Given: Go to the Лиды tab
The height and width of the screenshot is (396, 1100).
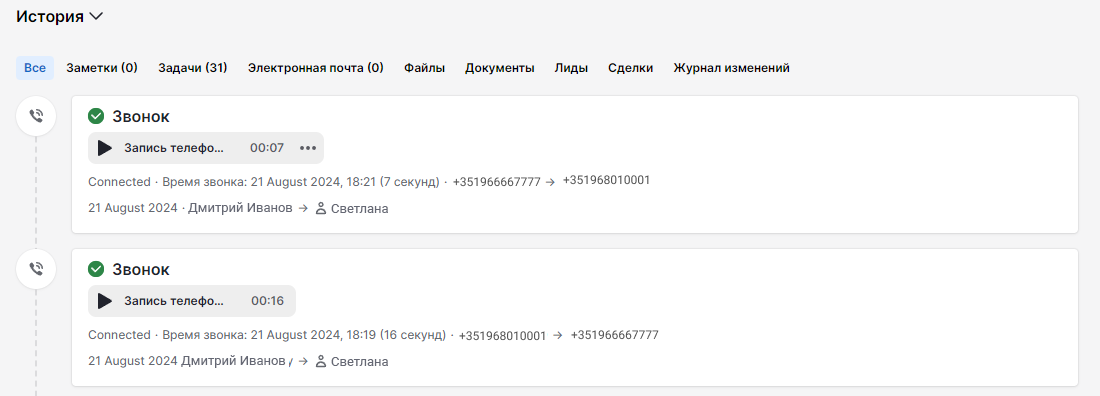Looking at the screenshot, I should tap(571, 68).
